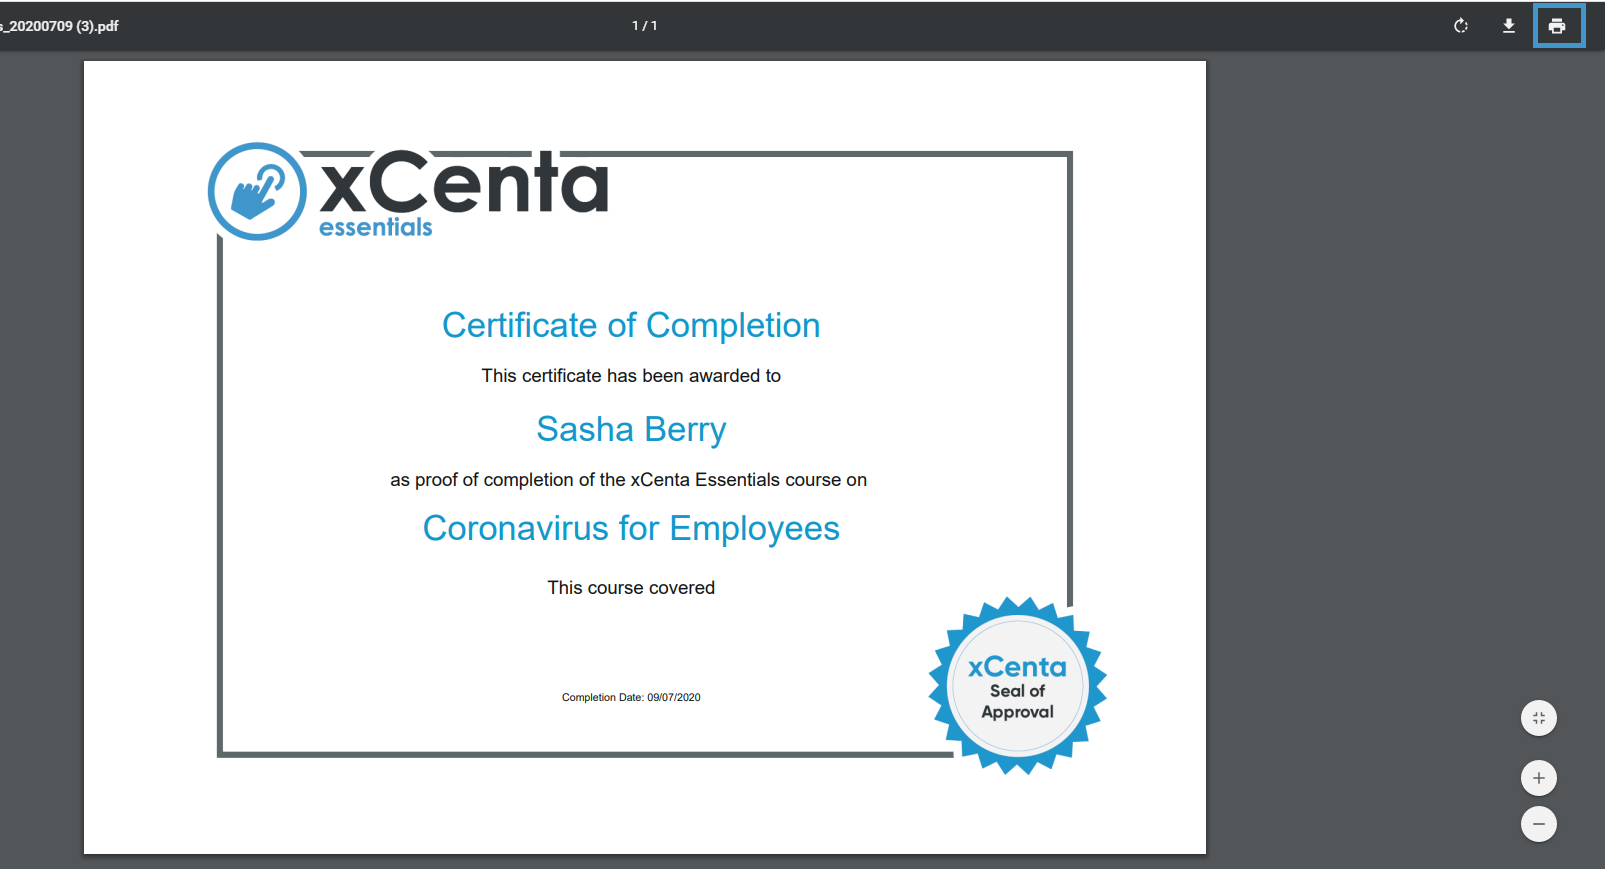
Task: Click the "Completion Date: 09/07/2020" text
Action: (x=631, y=698)
